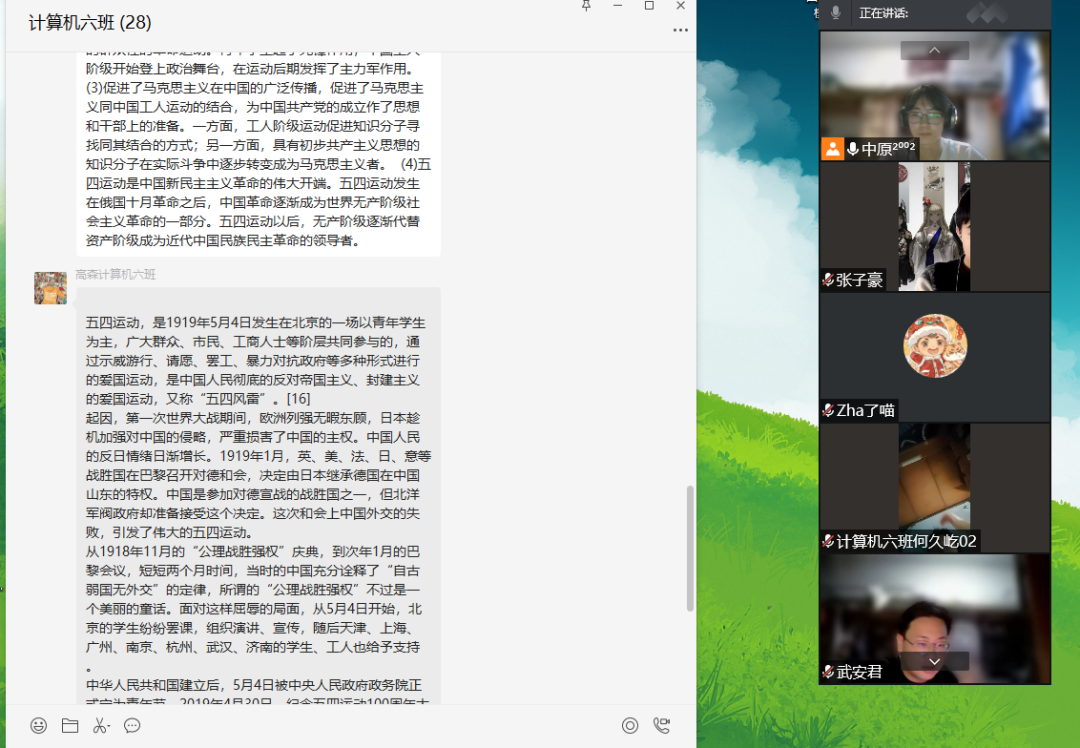Click the folder icon to send file

tap(69, 726)
